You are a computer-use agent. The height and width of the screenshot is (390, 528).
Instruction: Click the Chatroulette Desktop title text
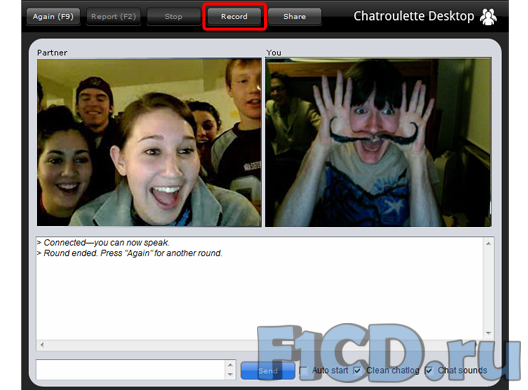click(x=414, y=16)
